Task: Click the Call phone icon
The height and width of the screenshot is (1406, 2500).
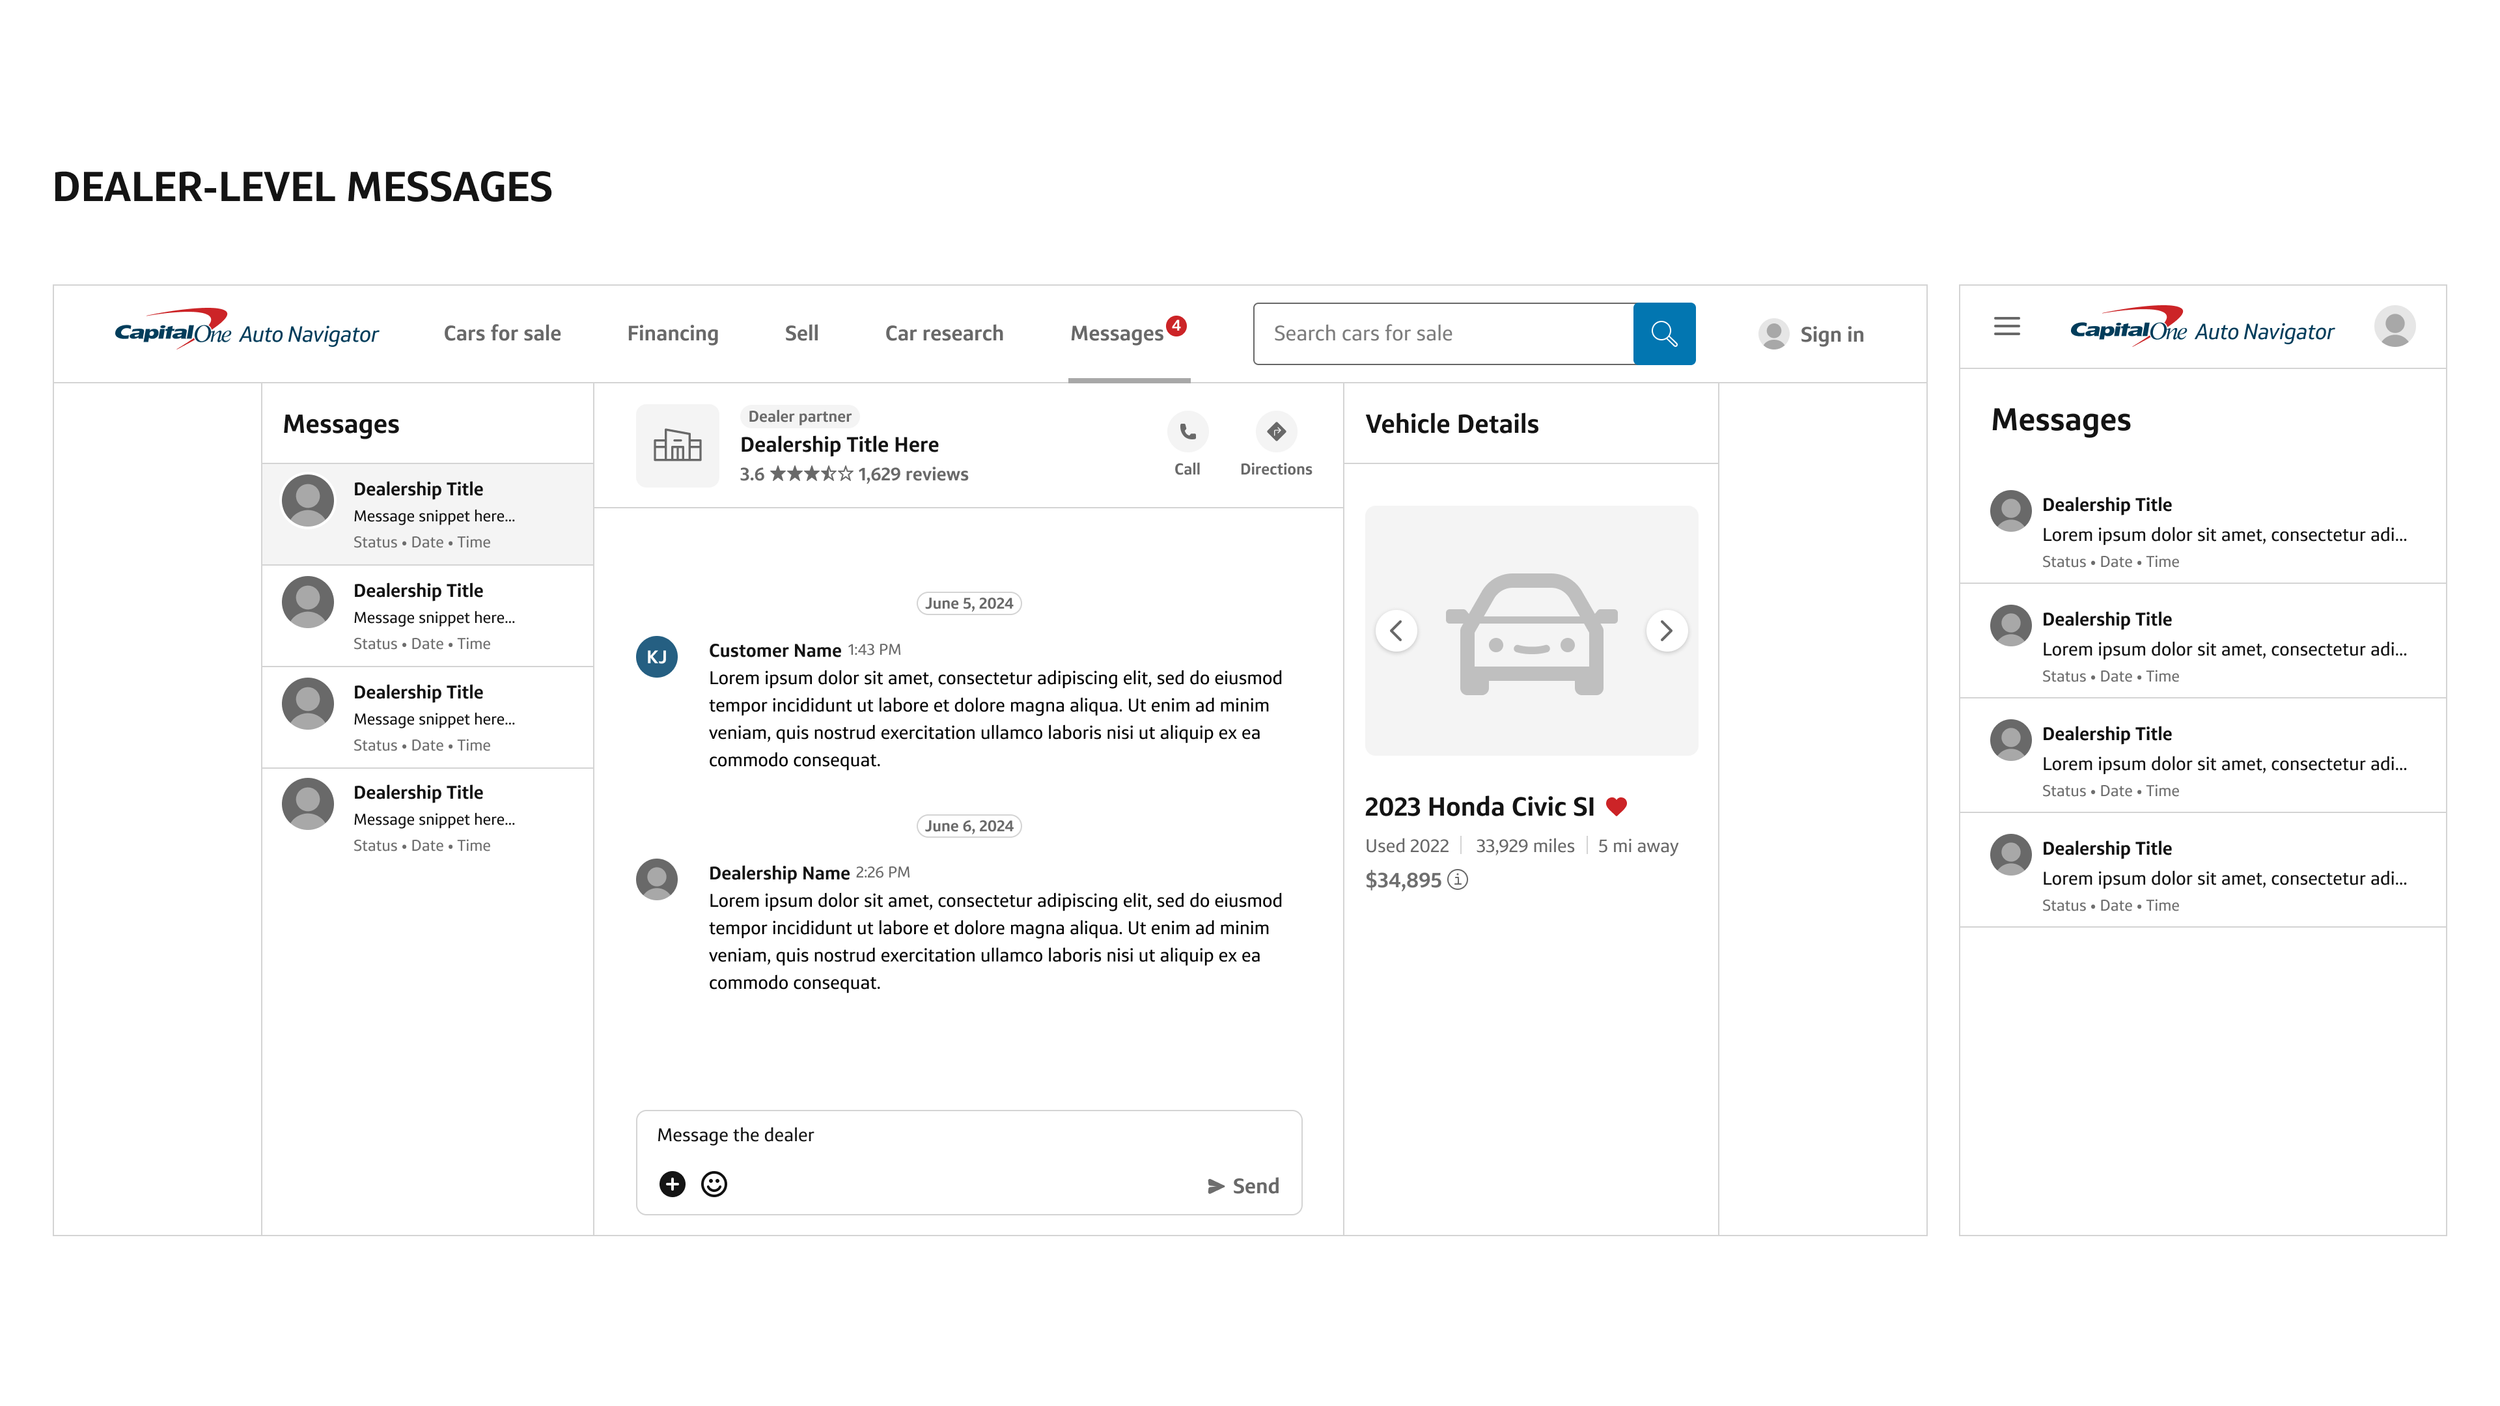Action: point(1187,432)
